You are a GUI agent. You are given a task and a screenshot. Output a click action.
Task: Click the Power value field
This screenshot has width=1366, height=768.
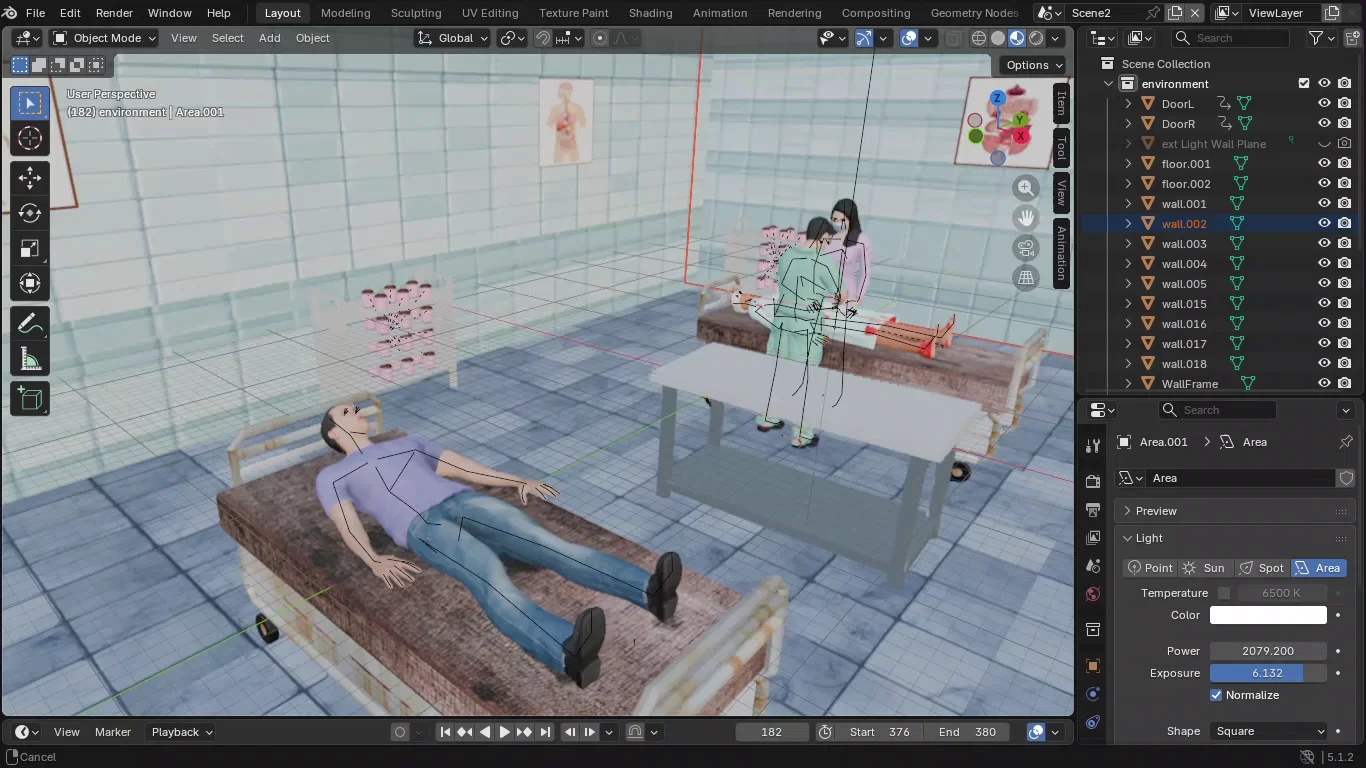(1269, 651)
